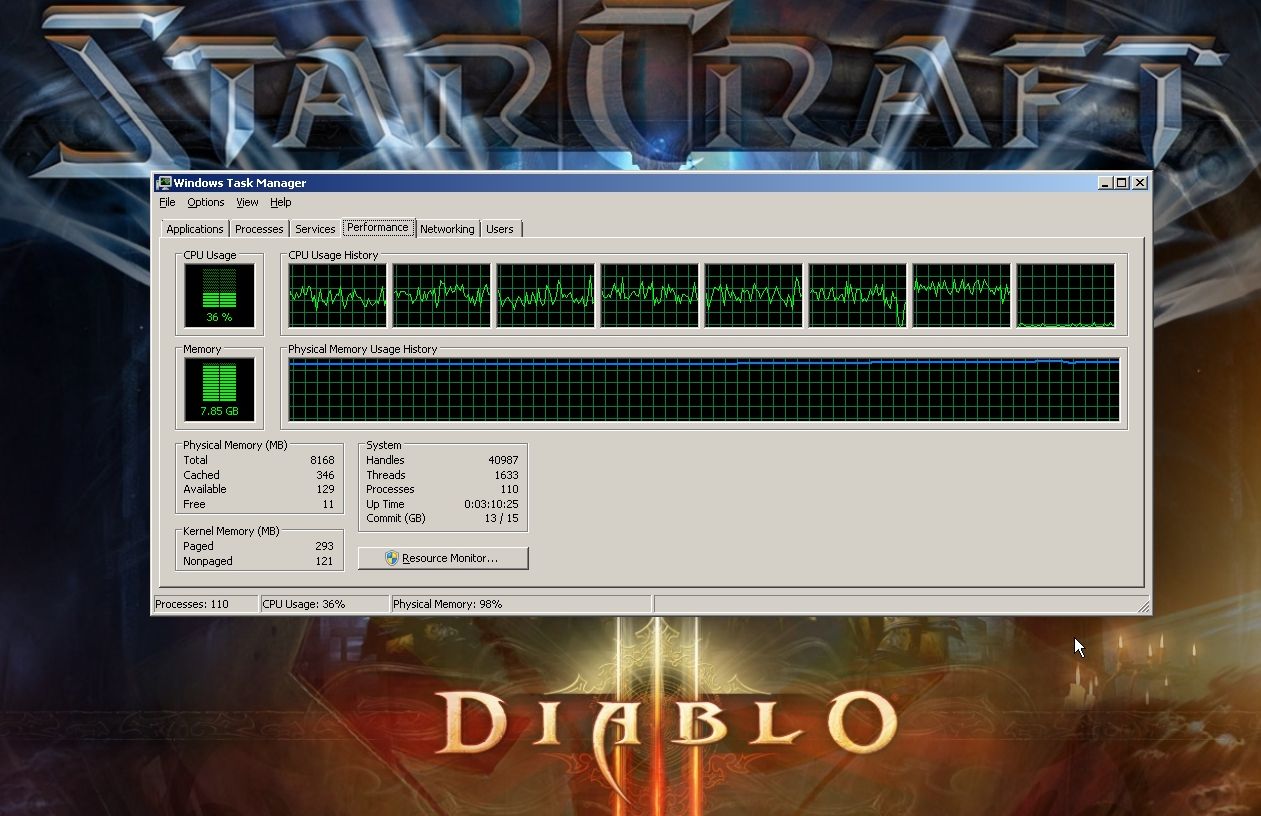Switch to the Processes tab
This screenshot has width=1261, height=816.
pyautogui.click(x=259, y=229)
